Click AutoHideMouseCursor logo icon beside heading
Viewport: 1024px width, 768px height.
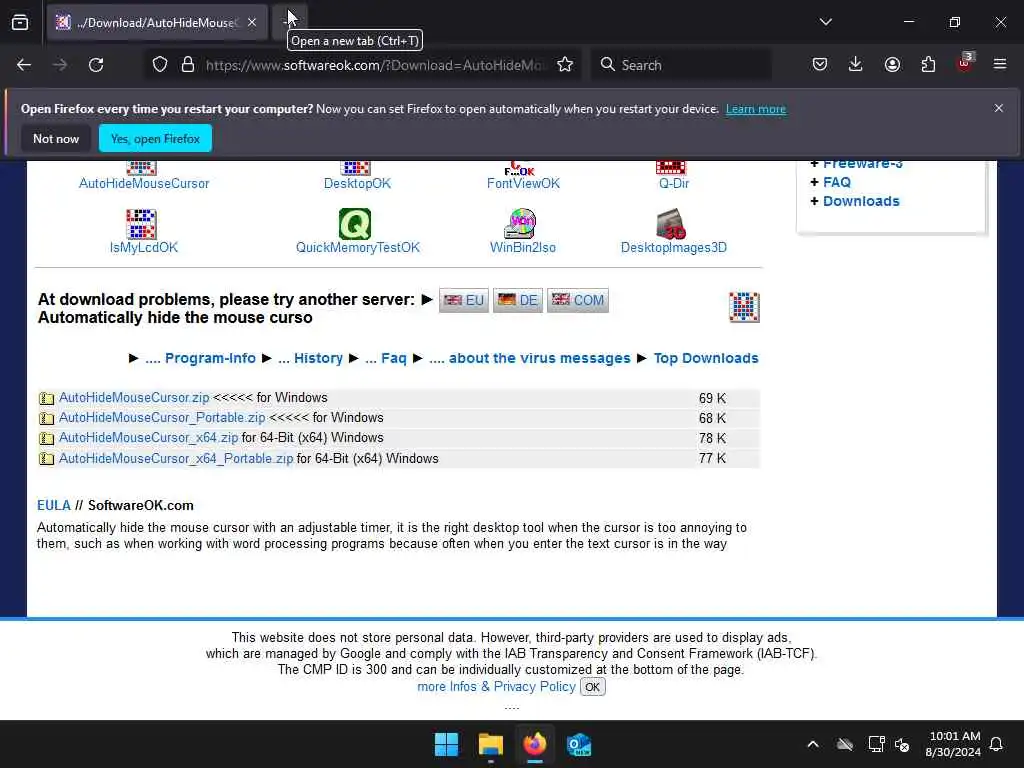744,307
